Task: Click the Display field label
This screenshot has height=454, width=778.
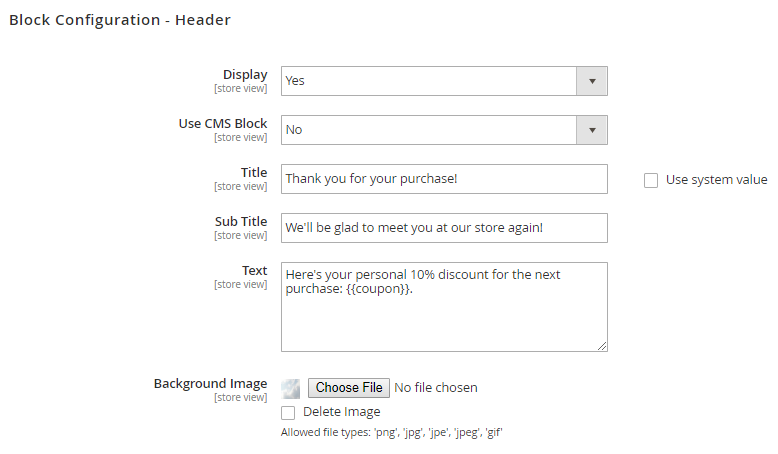Action: click(244, 75)
